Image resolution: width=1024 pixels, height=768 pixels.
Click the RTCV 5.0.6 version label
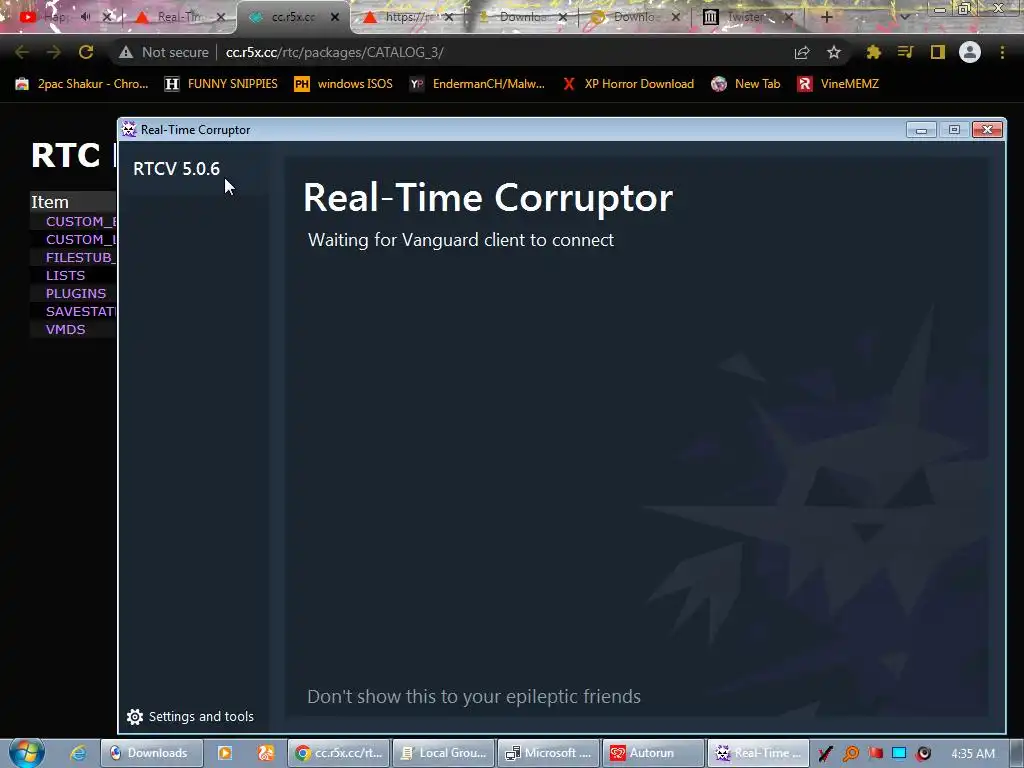pyautogui.click(x=176, y=168)
